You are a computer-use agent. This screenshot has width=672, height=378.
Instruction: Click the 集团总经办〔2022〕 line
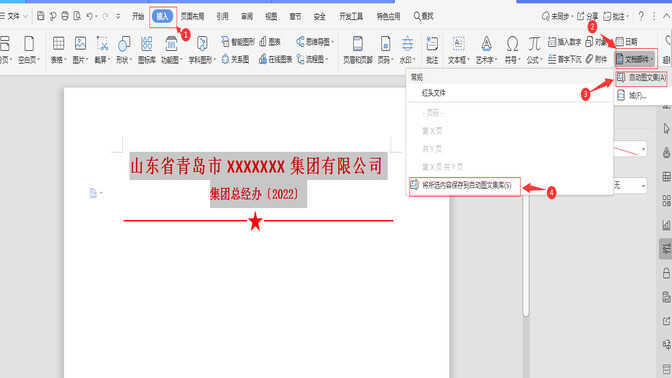(x=254, y=195)
